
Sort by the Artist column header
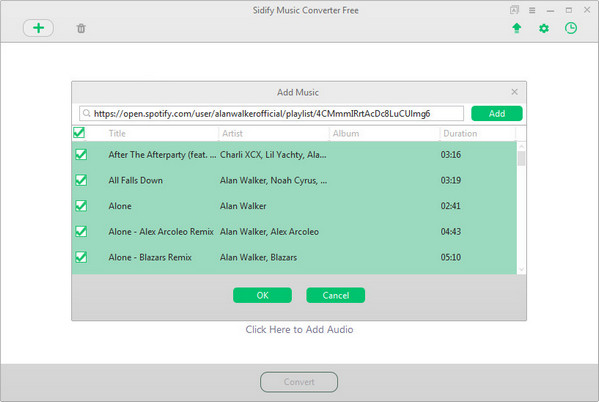pos(232,133)
